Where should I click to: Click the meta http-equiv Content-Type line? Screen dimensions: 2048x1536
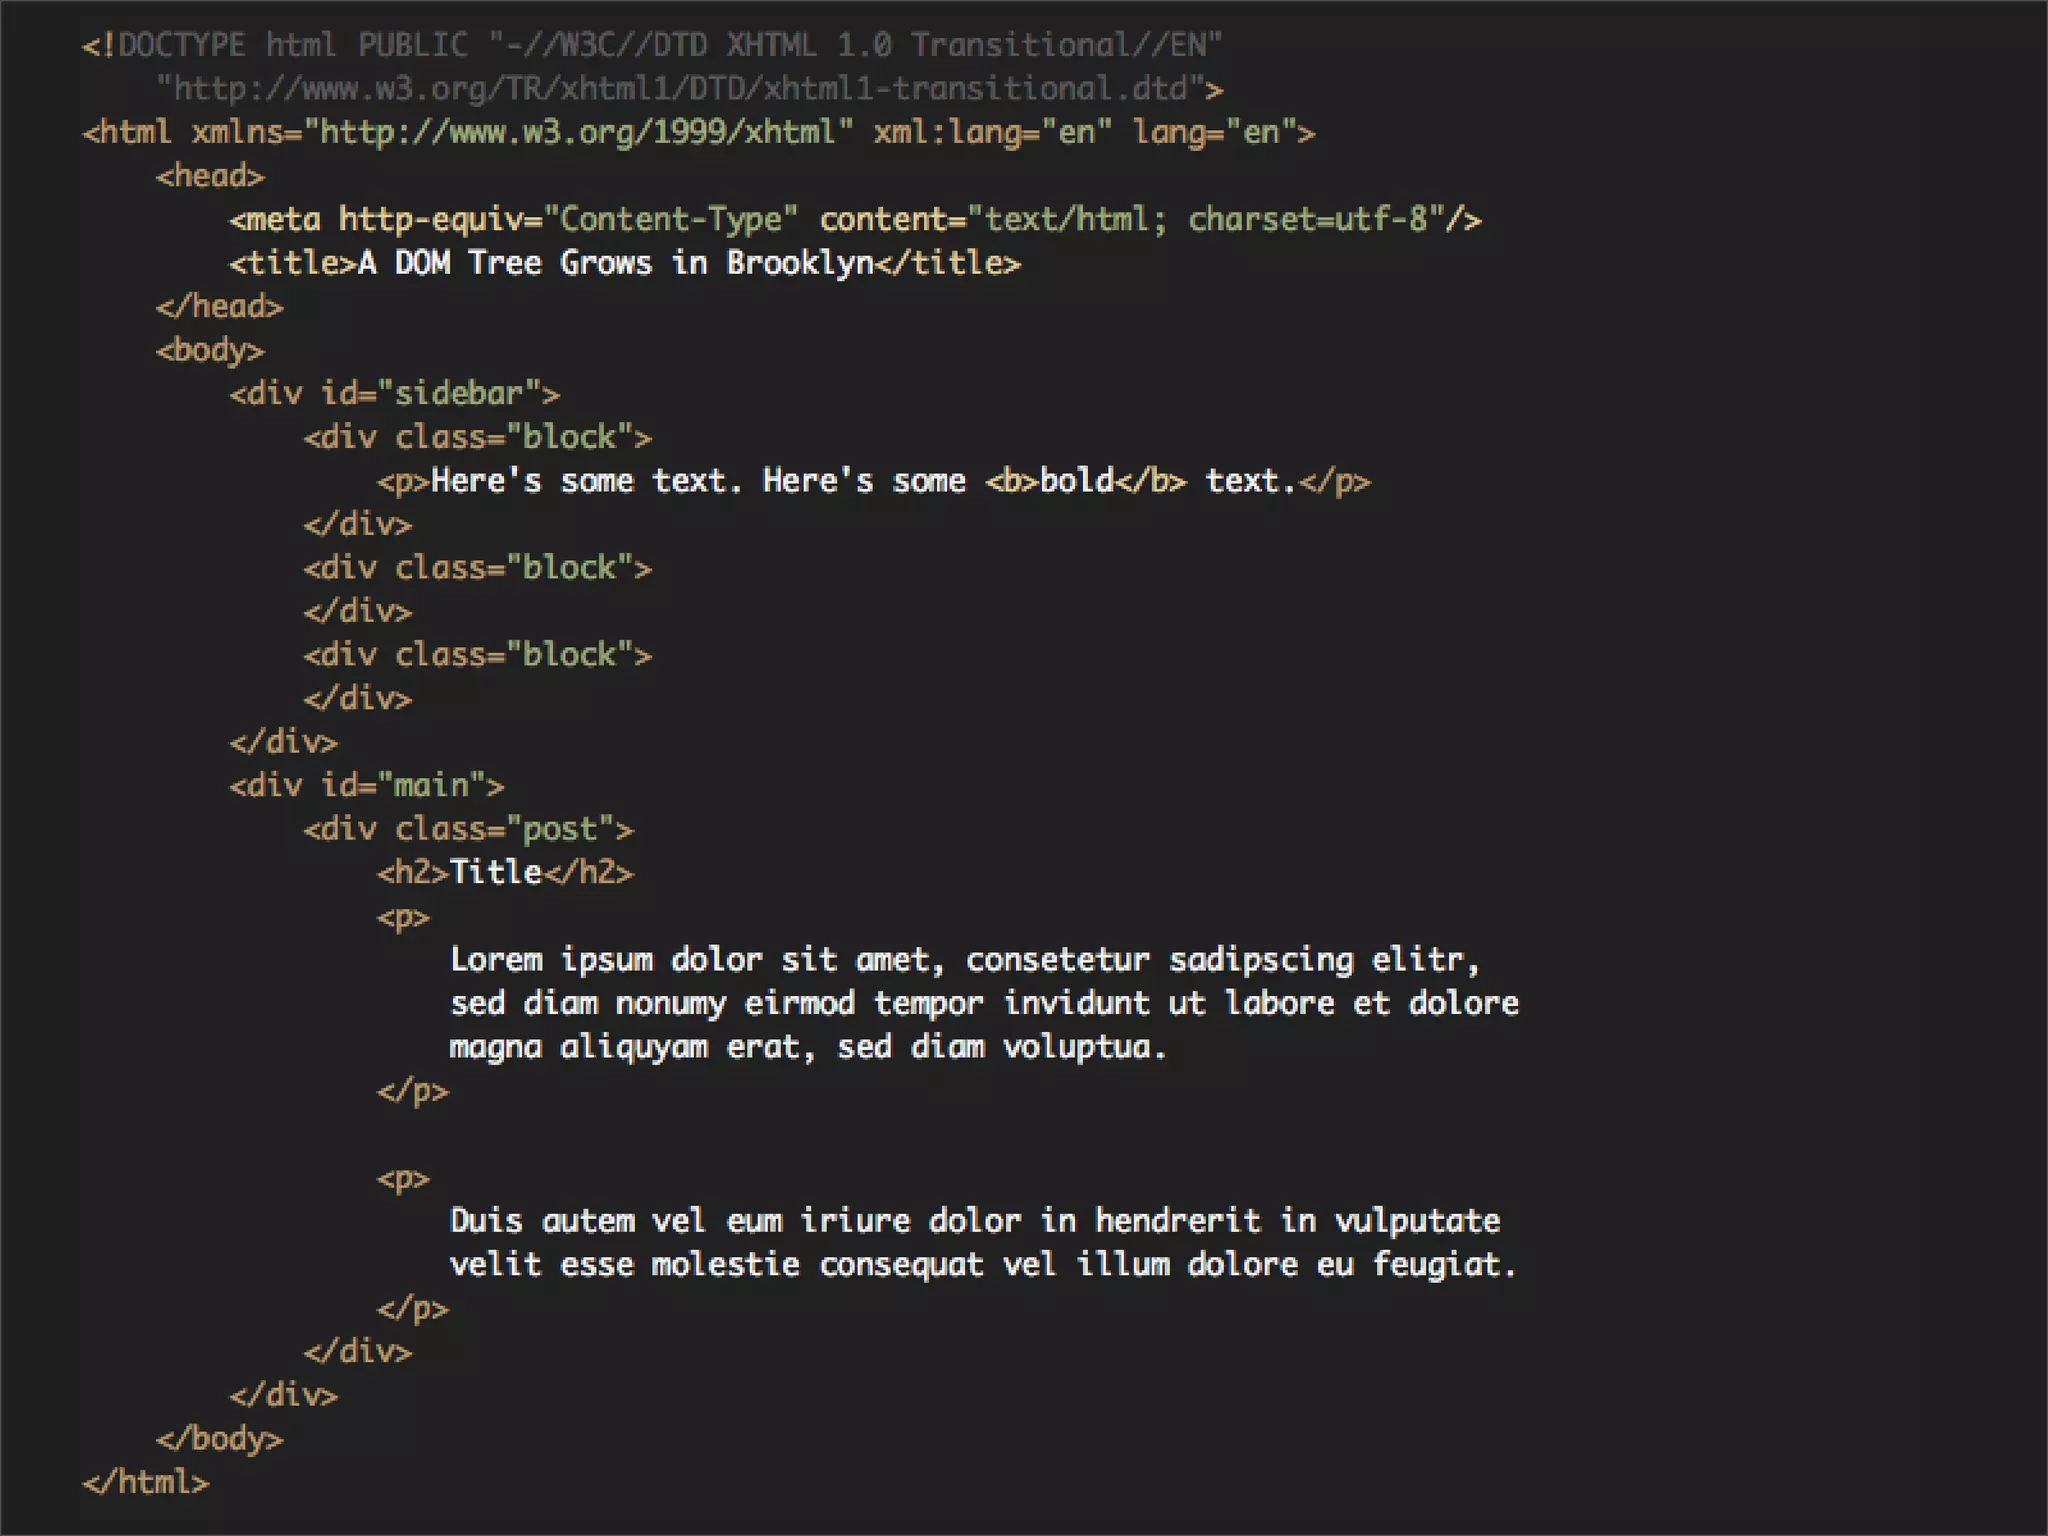click(x=856, y=220)
